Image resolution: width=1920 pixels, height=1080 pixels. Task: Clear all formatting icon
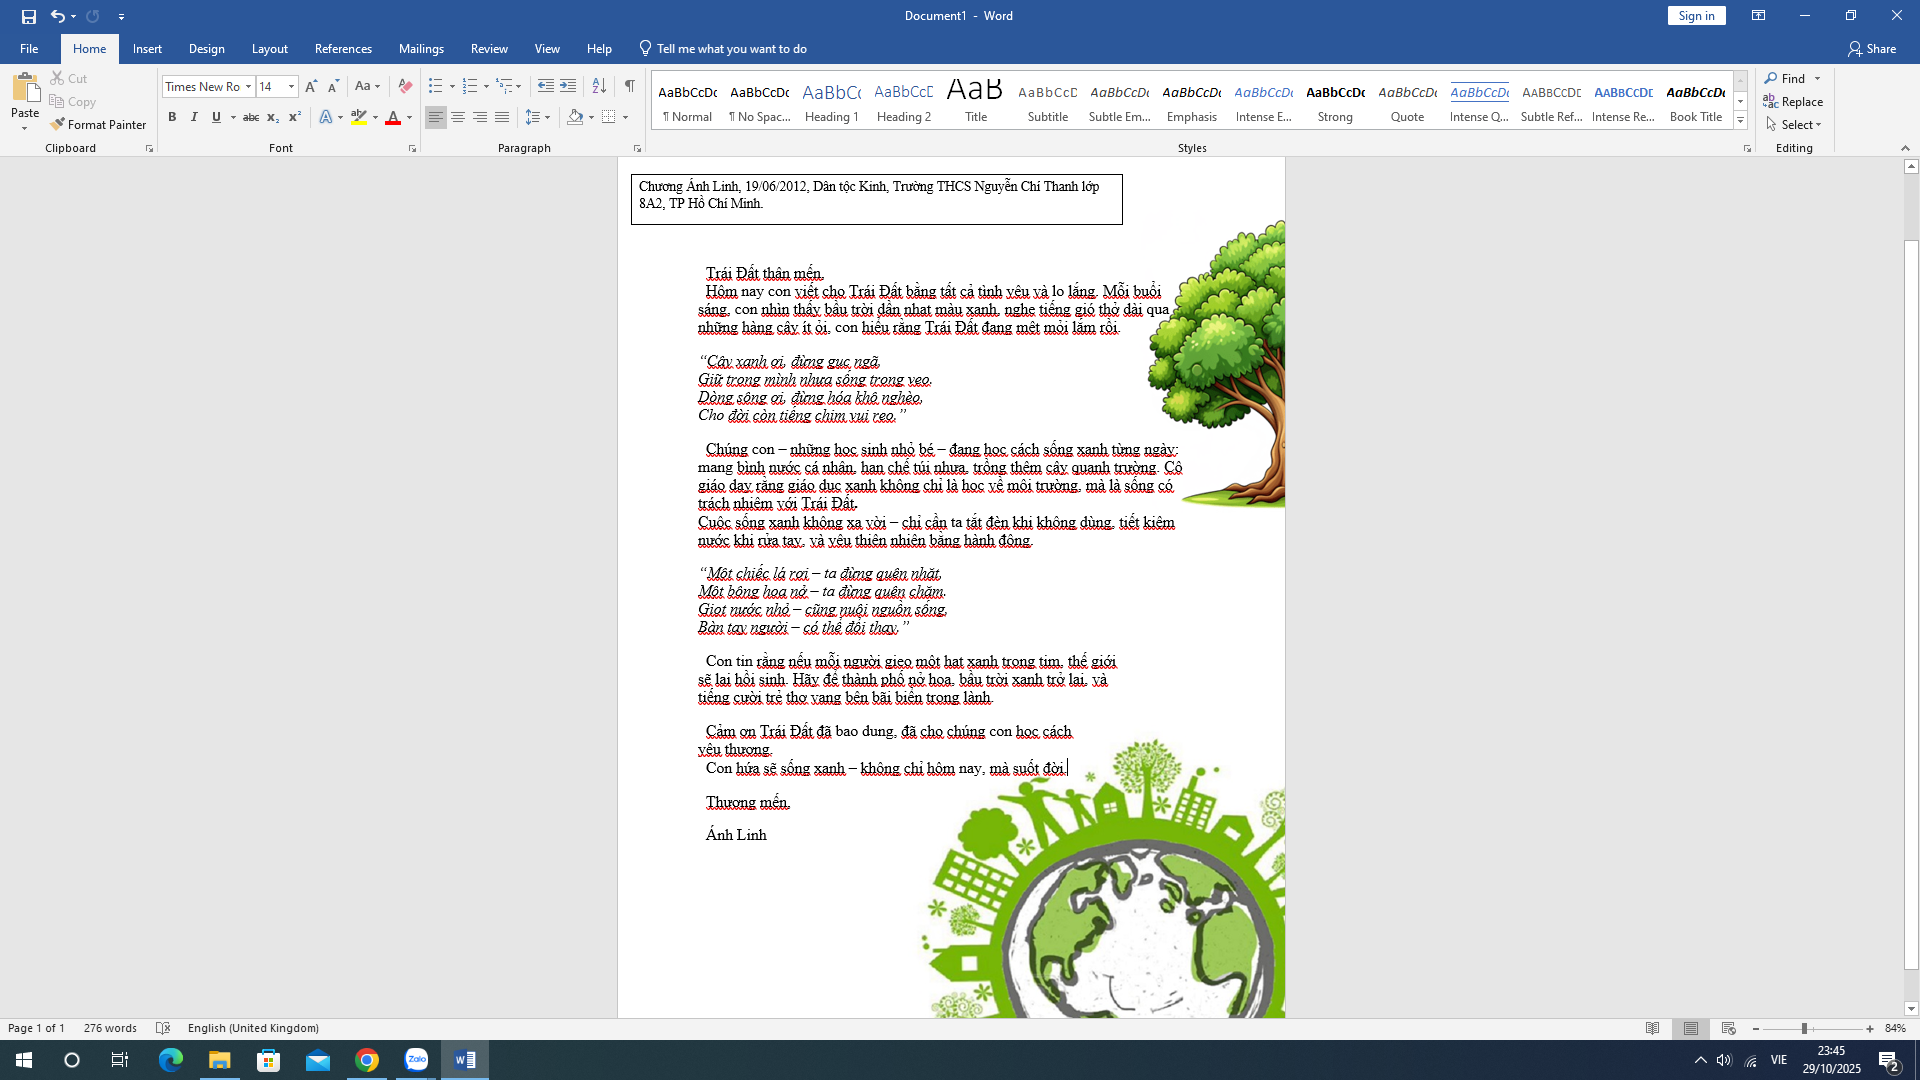[x=405, y=86]
